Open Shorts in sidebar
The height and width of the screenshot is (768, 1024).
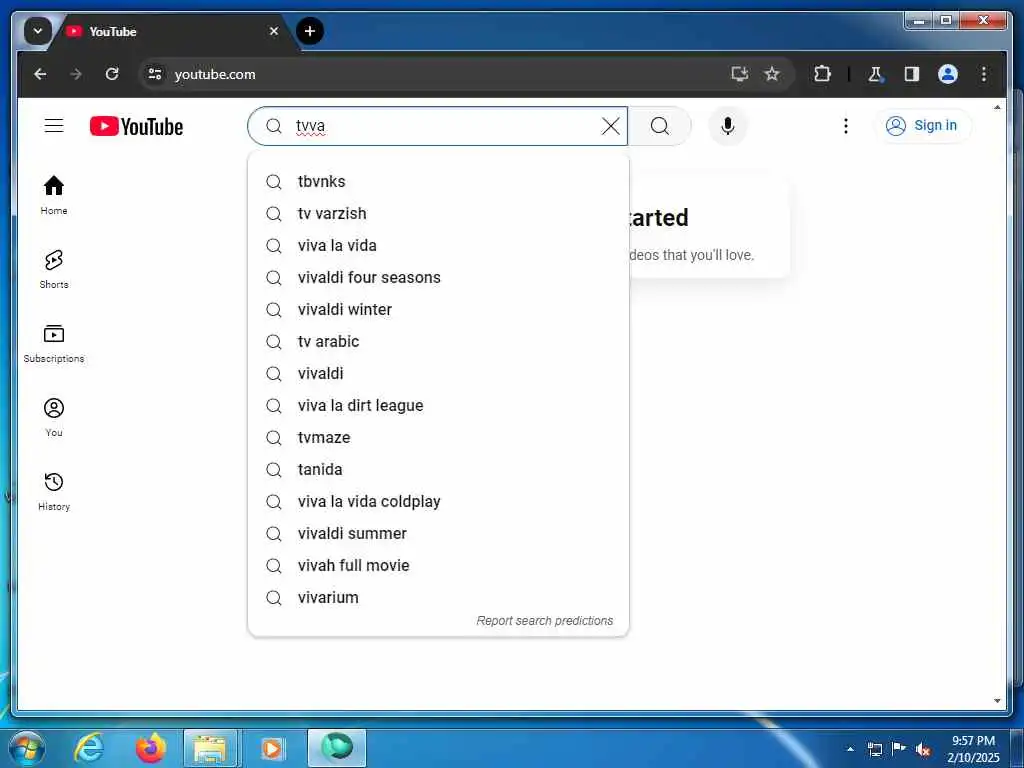[x=54, y=269]
